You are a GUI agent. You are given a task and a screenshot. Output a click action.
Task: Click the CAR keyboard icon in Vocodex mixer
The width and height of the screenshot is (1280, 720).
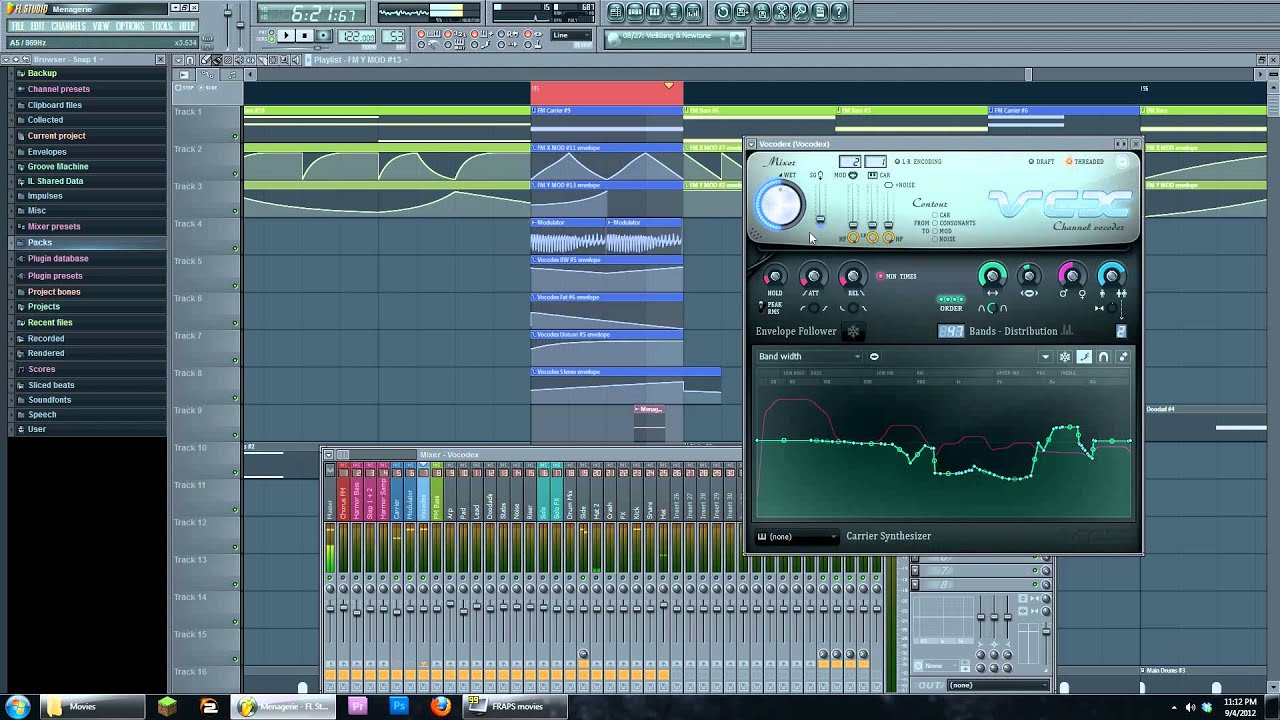873,175
